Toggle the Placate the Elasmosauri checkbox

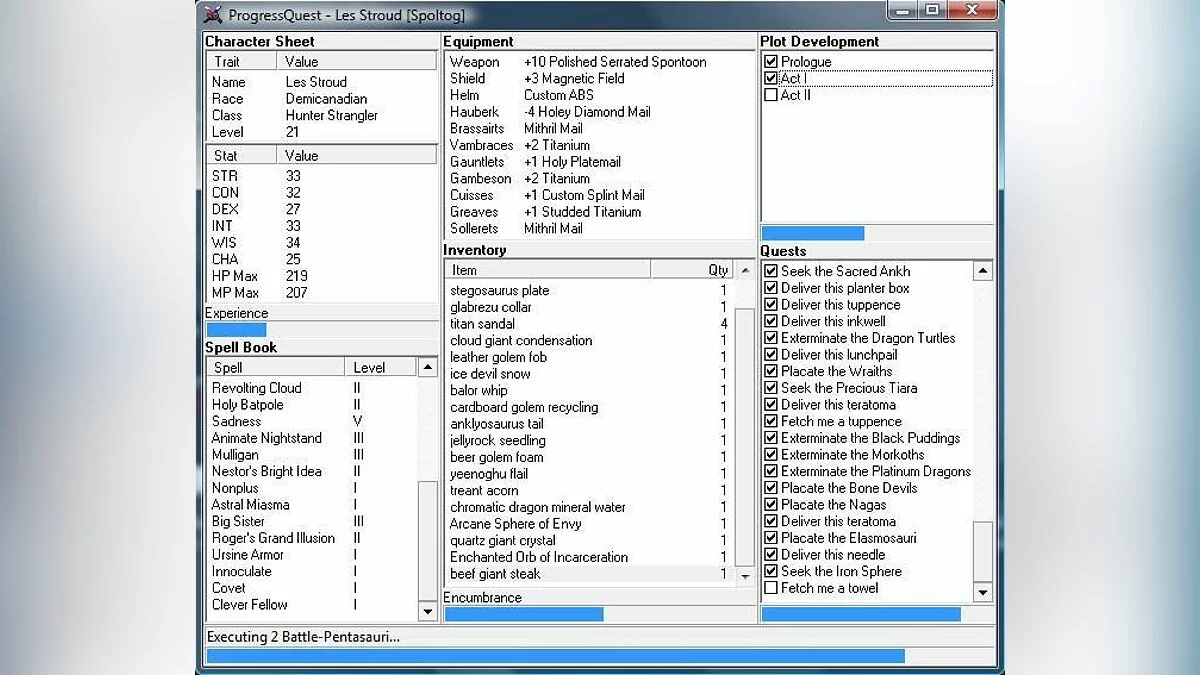(x=770, y=538)
